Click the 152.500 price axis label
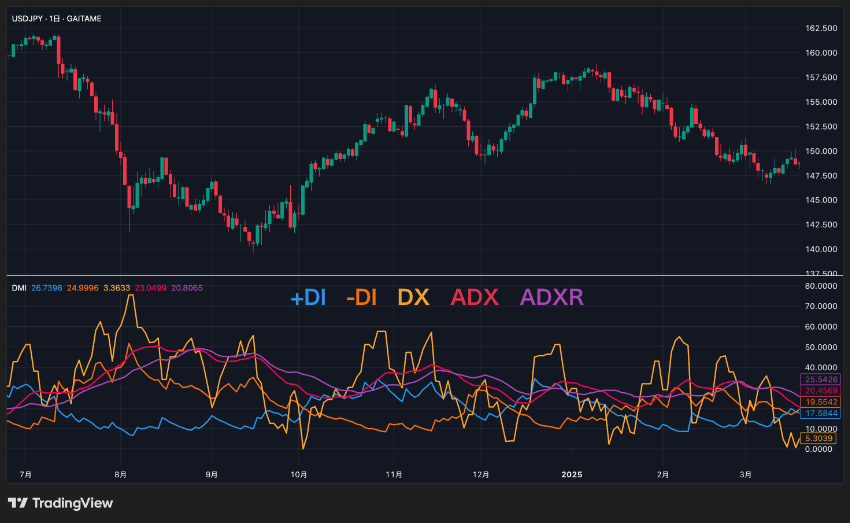Viewport: 850px width, 523px height. click(821, 126)
